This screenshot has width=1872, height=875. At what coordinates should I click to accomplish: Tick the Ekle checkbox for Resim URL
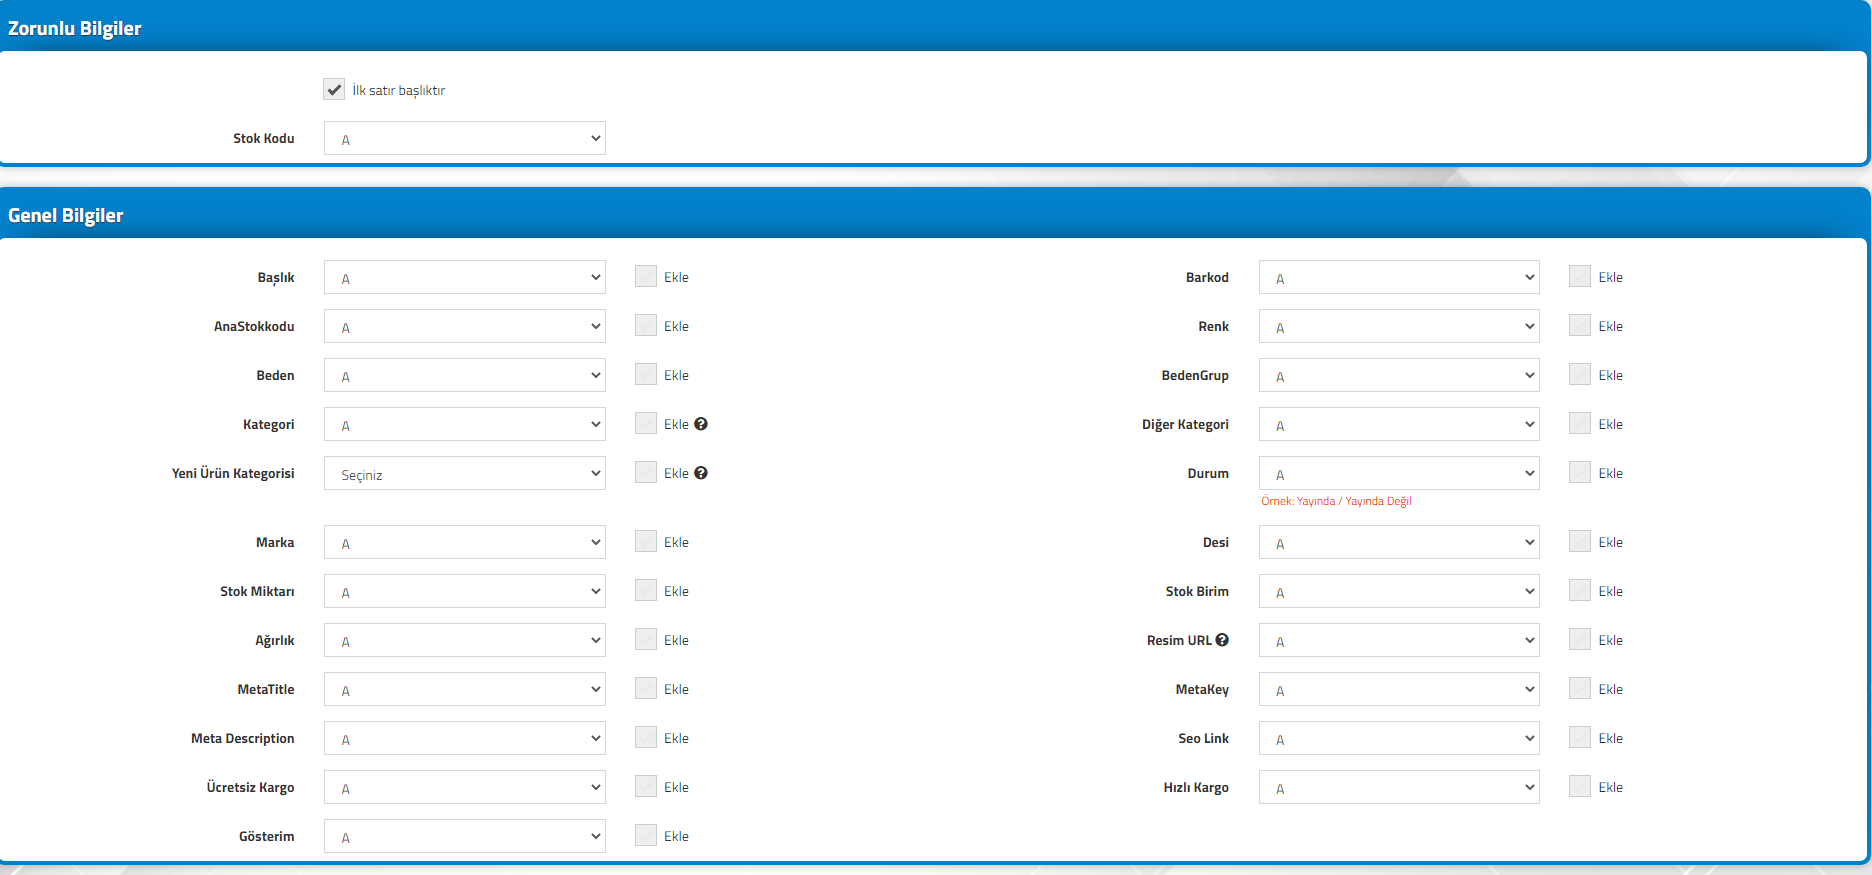pyautogui.click(x=1580, y=639)
